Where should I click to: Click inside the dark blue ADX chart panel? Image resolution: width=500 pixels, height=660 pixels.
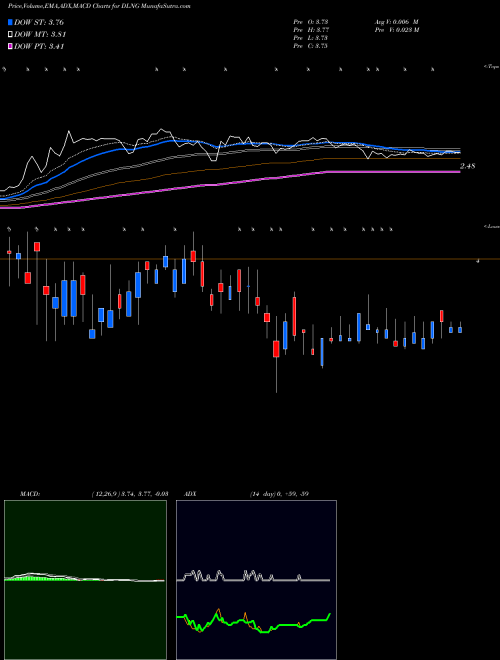(256, 580)
